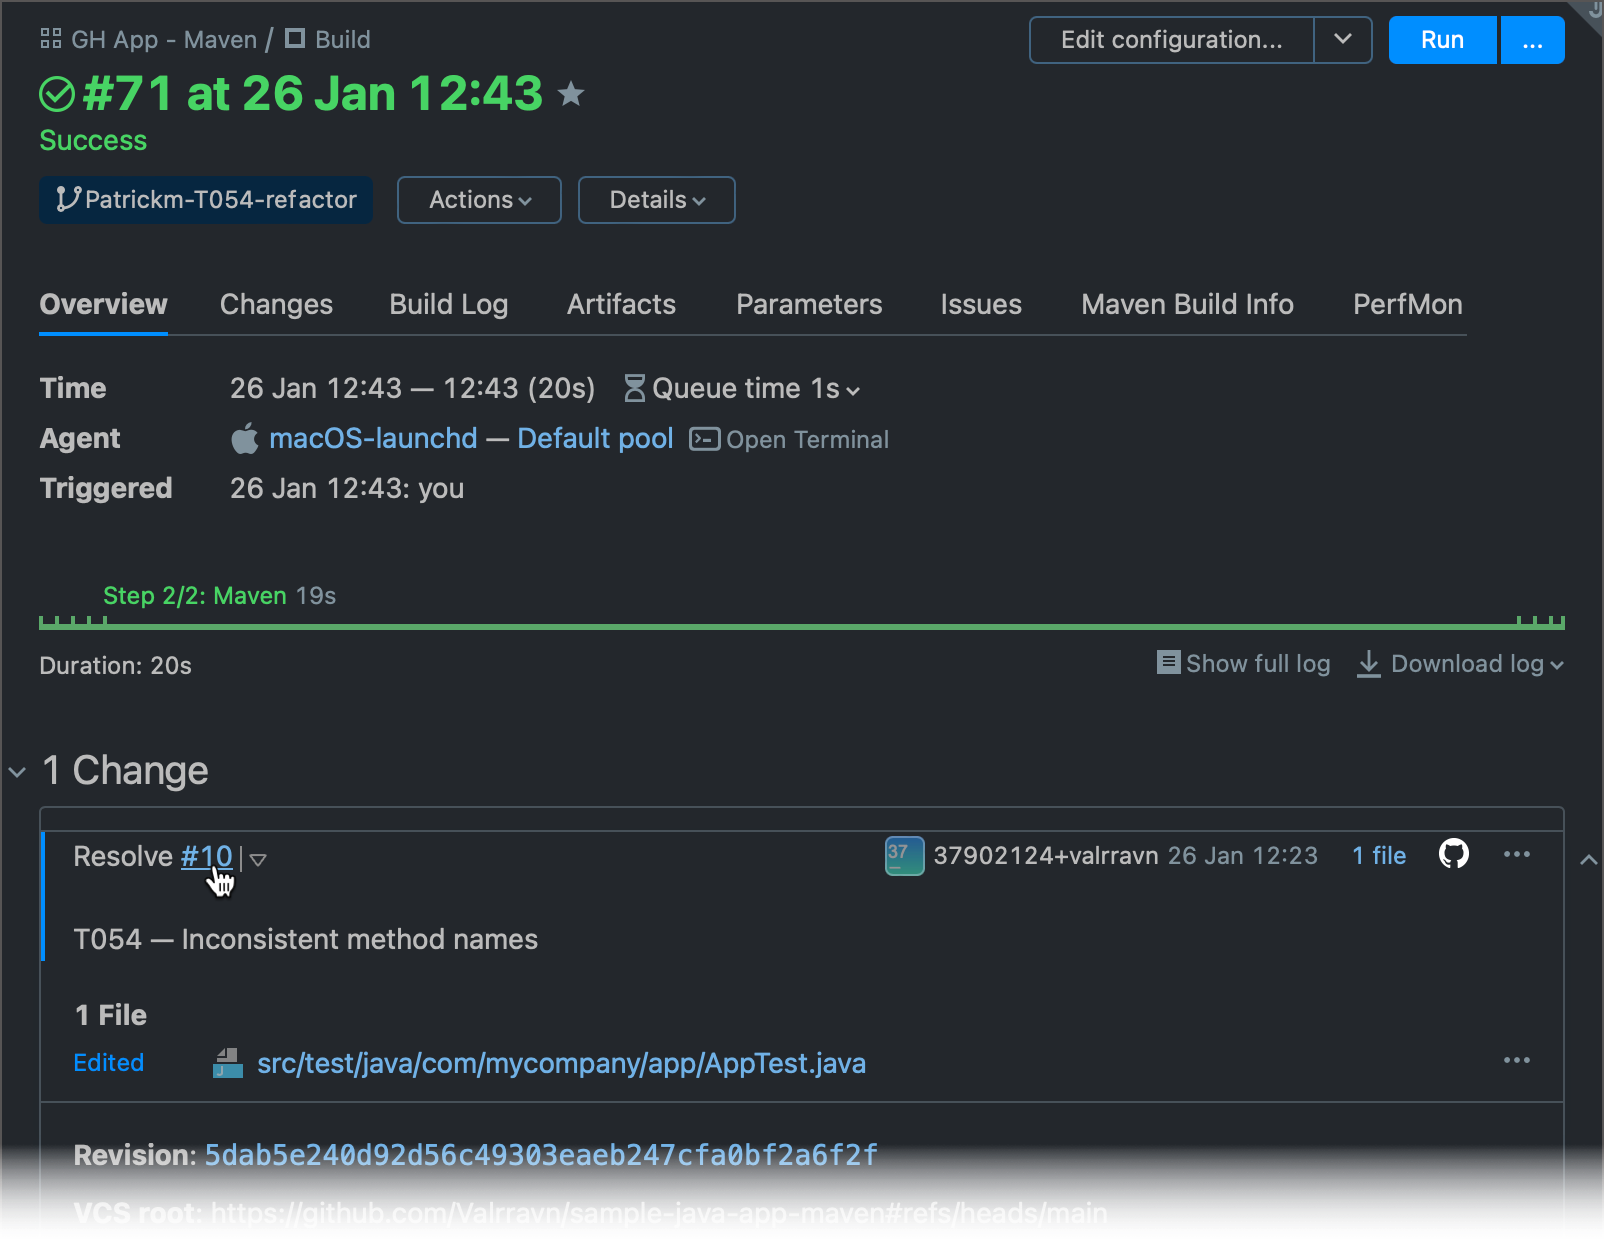Screen dimensions: 1604x1244
Task: Open Terminal on the macOS agent
Action: pyautogui.click(x=789, y=438)
